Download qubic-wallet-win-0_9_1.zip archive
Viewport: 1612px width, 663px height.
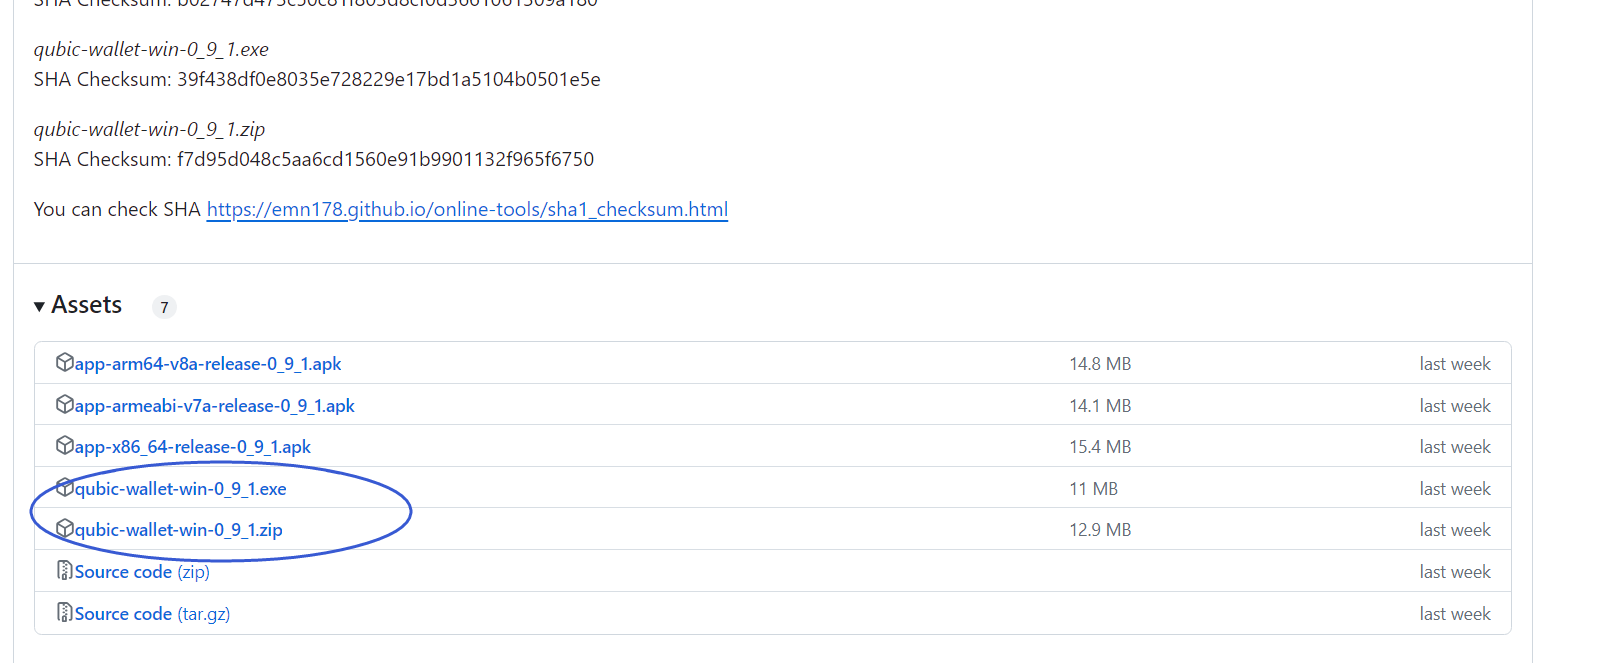pos(178,530)
